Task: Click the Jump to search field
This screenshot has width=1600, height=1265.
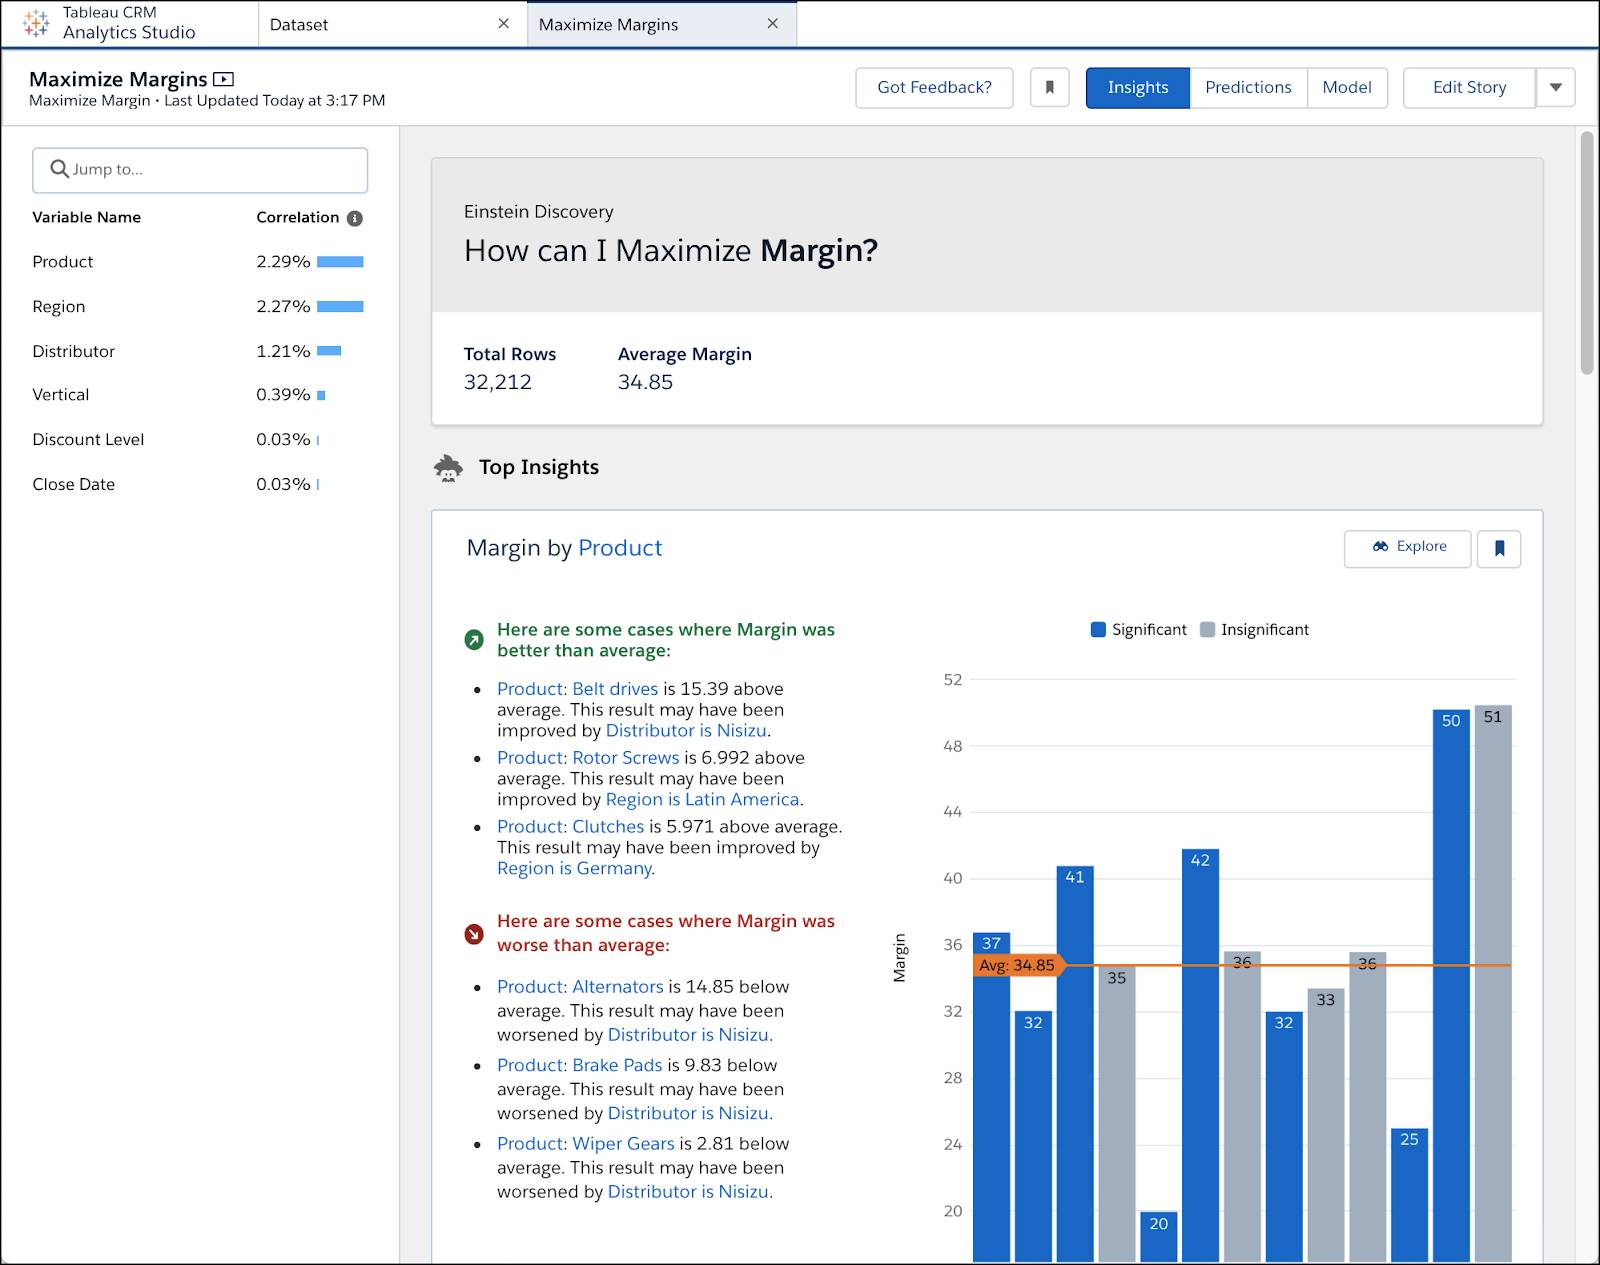Action: 200,170
